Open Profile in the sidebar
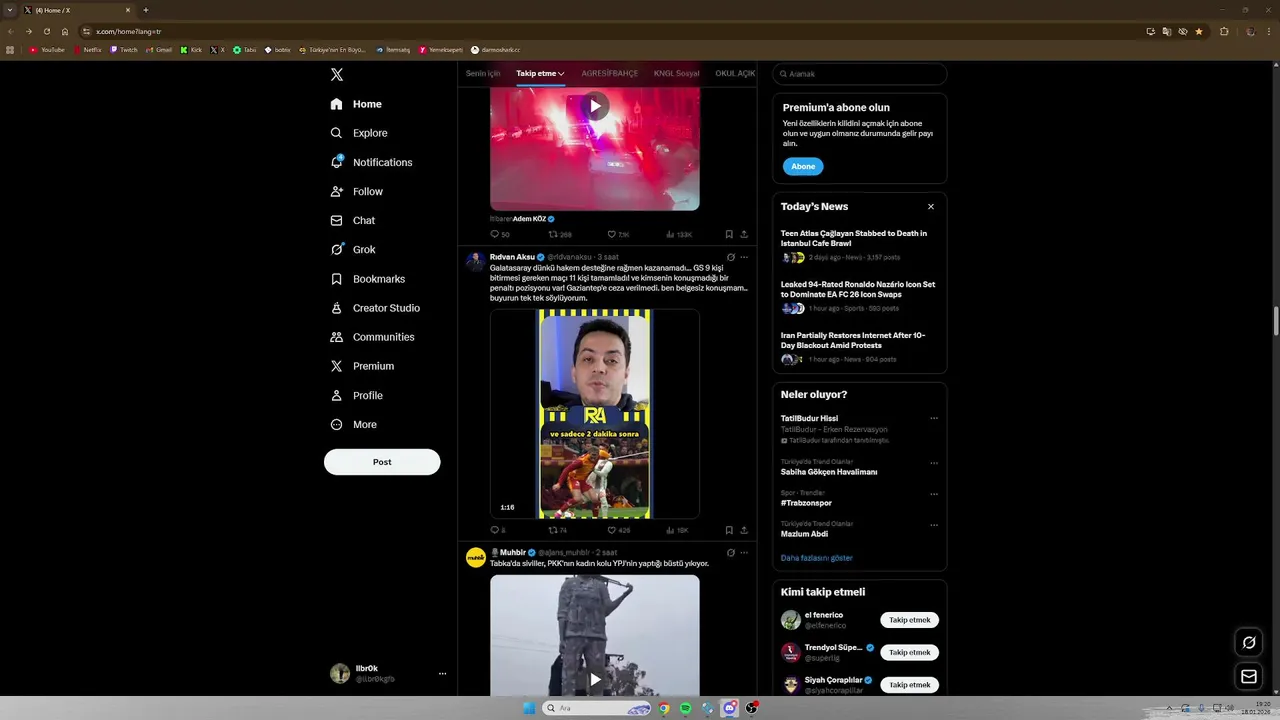This screenshot has height=720, width=1280. [356, 395]
